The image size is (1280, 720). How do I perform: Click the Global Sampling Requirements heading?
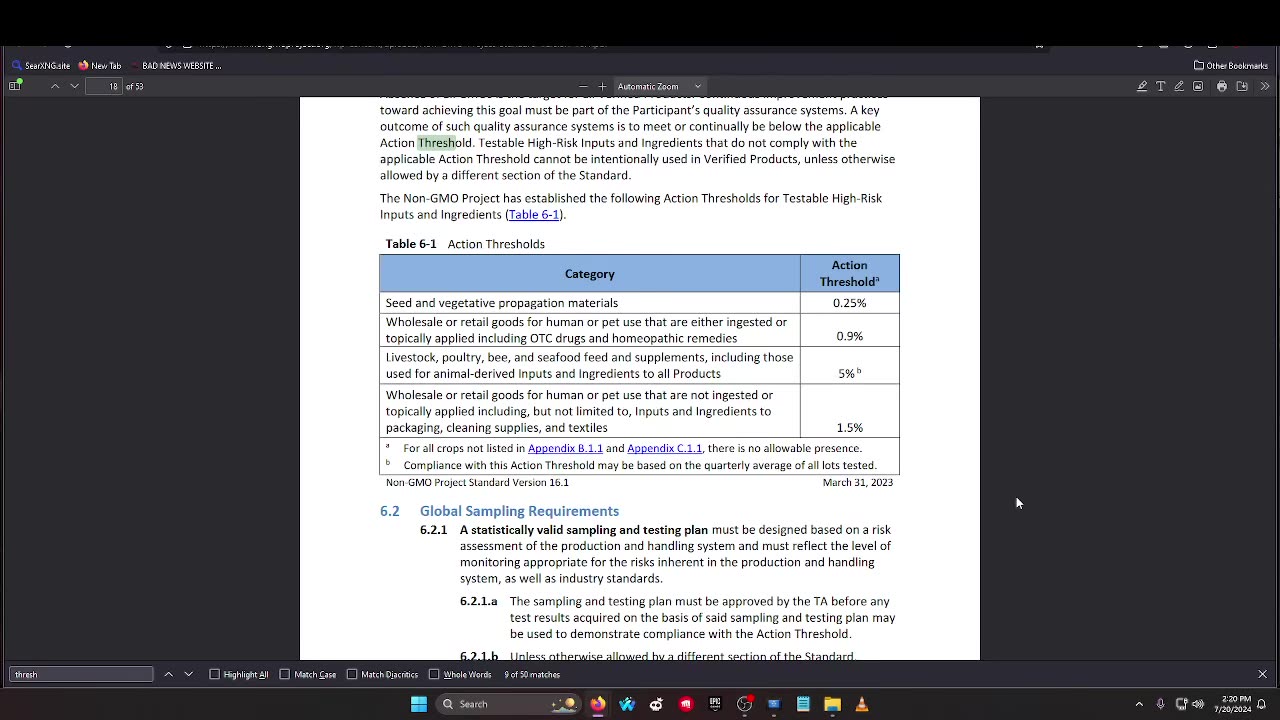point(519,511)
